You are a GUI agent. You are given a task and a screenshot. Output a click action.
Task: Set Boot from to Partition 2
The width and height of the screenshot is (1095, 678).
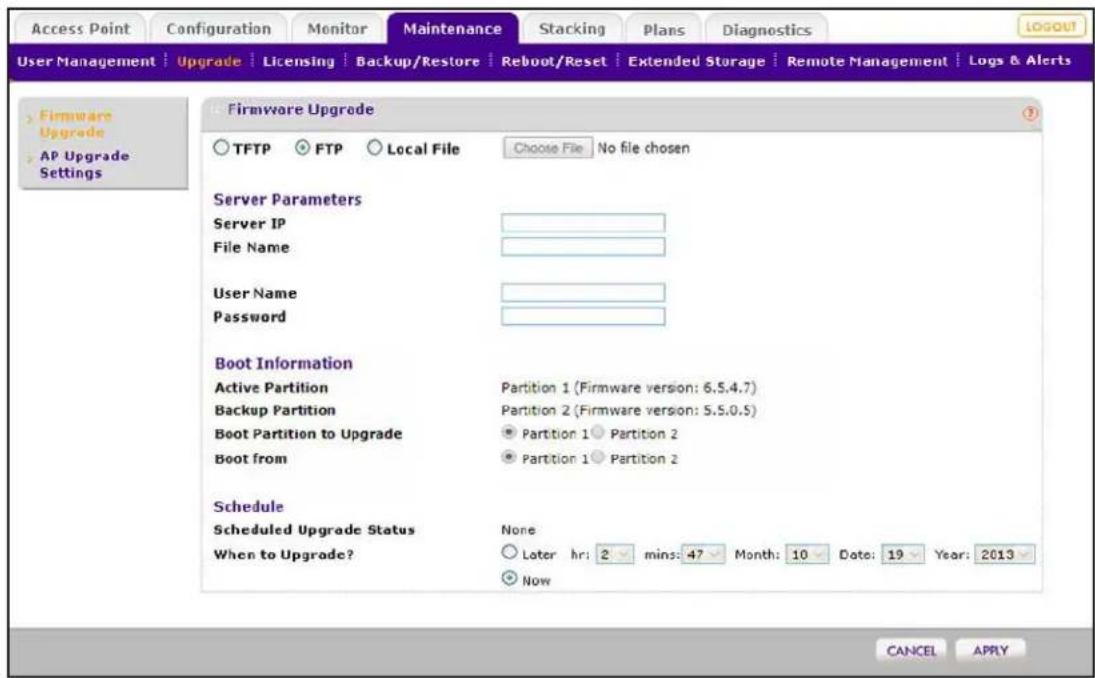pos(598,457)
